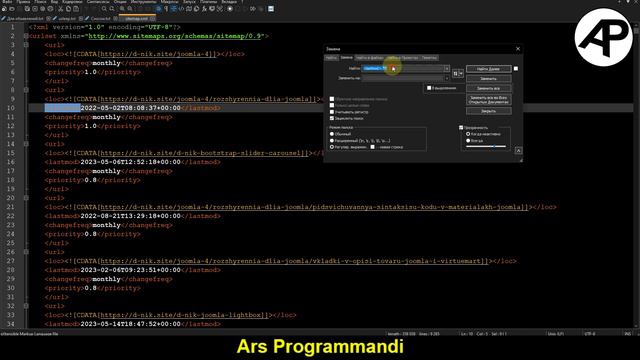Click the 'Заменить на' input field
The width and height of the screenshot is (640, 360).
pos(402,78)
